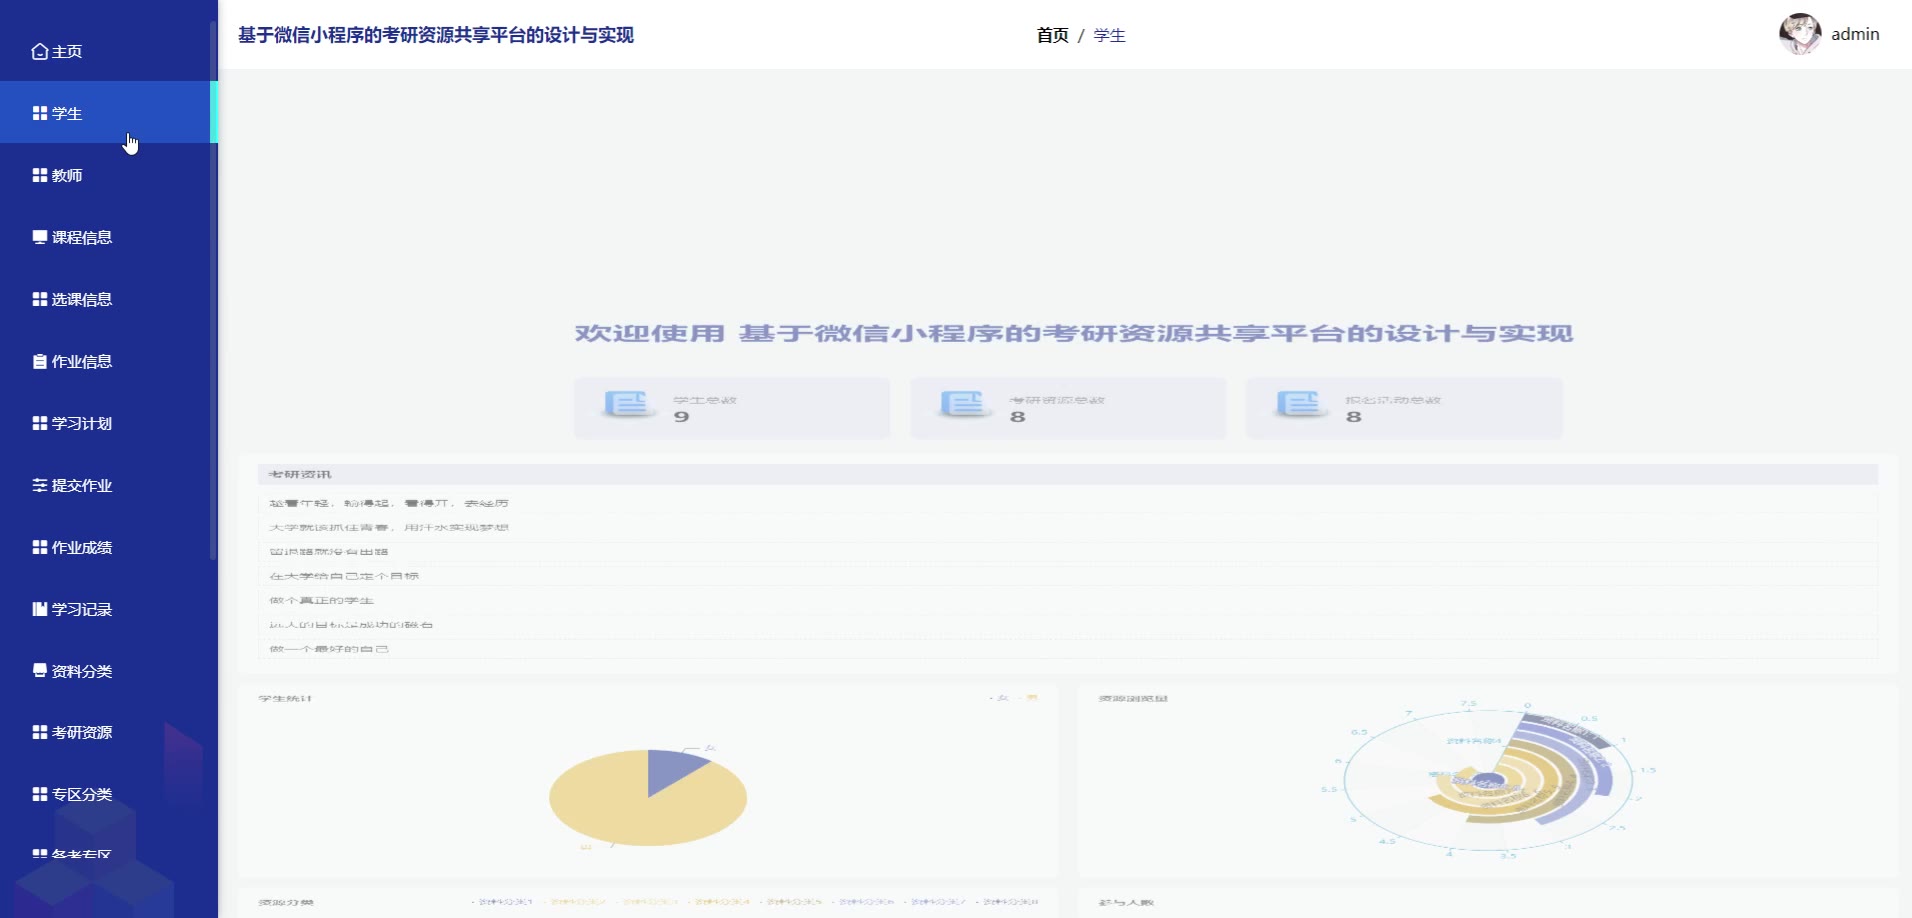The width and height of the screenshot is (1912, 918).
Task: Click the 考研资讯 section header
Action: click(x=1067, y=474)
